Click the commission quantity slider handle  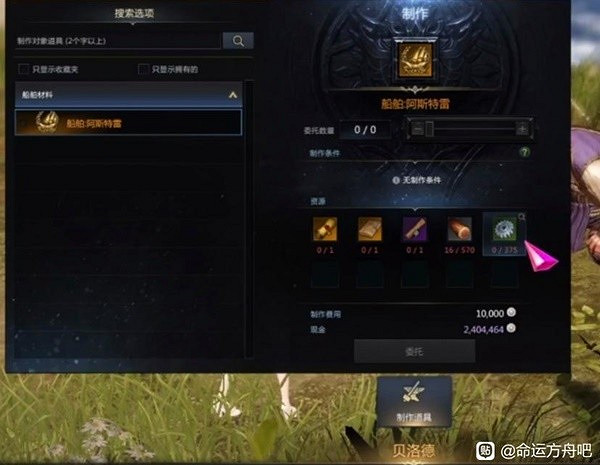tap(429, 129)
